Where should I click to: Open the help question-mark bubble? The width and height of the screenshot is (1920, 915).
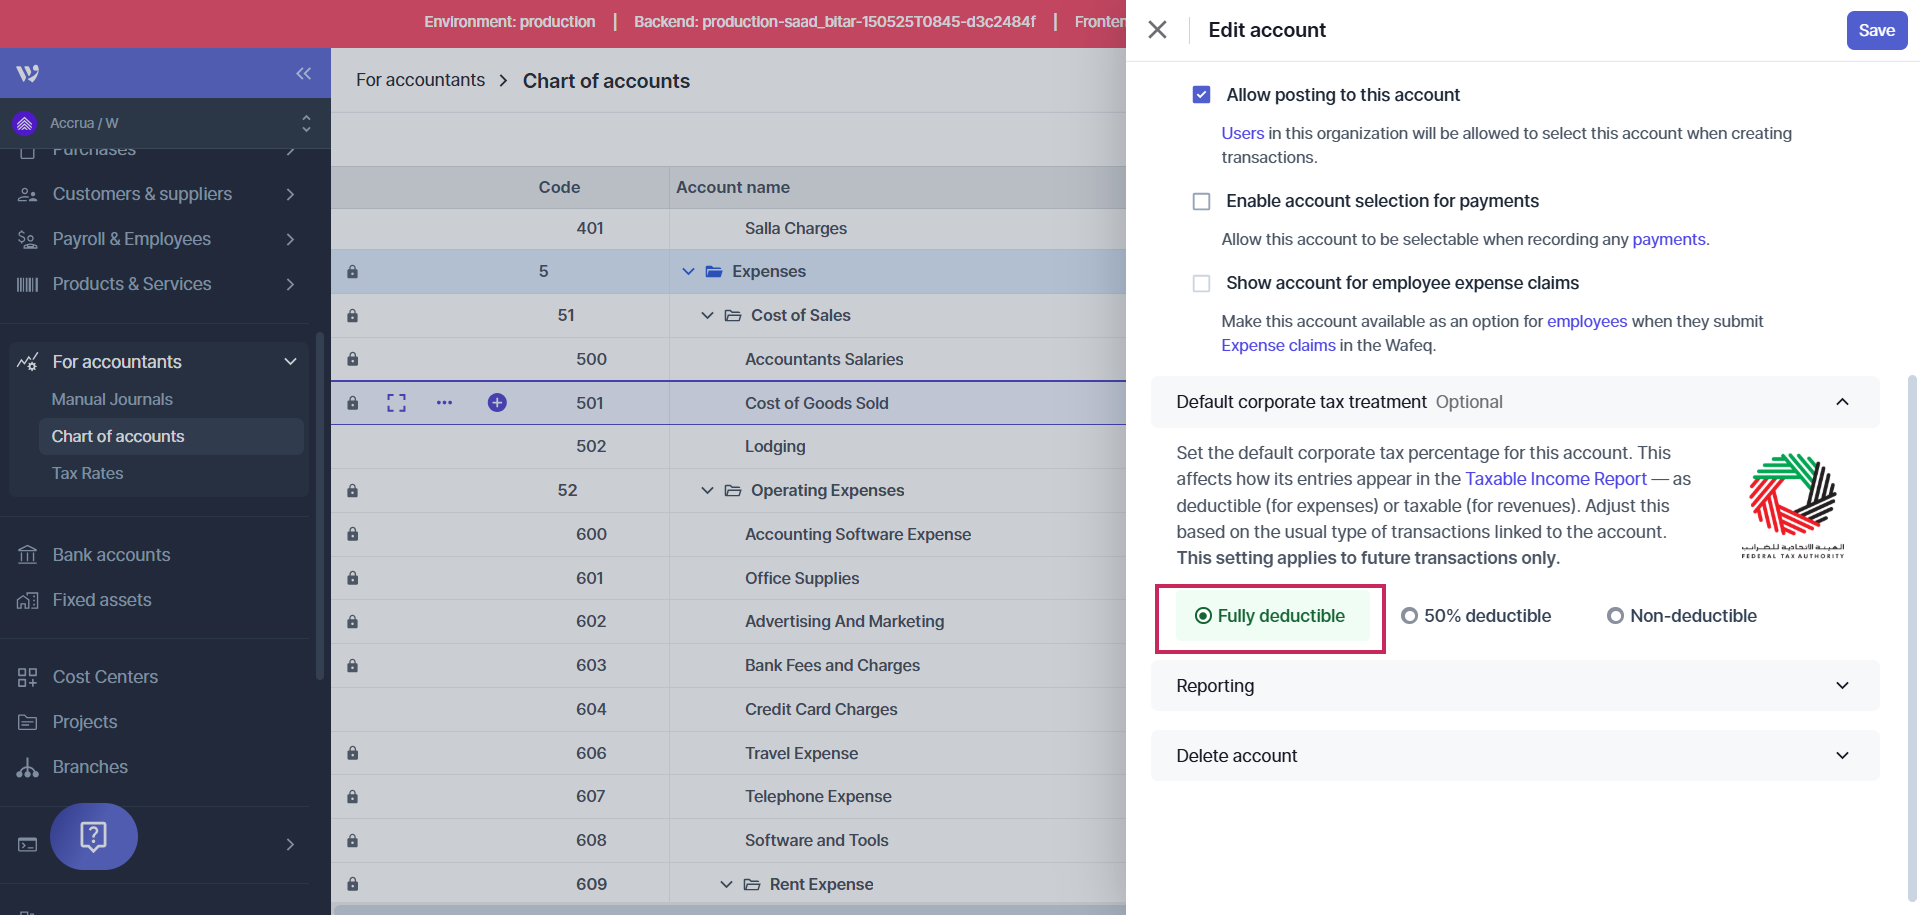(x=94, y=836)
